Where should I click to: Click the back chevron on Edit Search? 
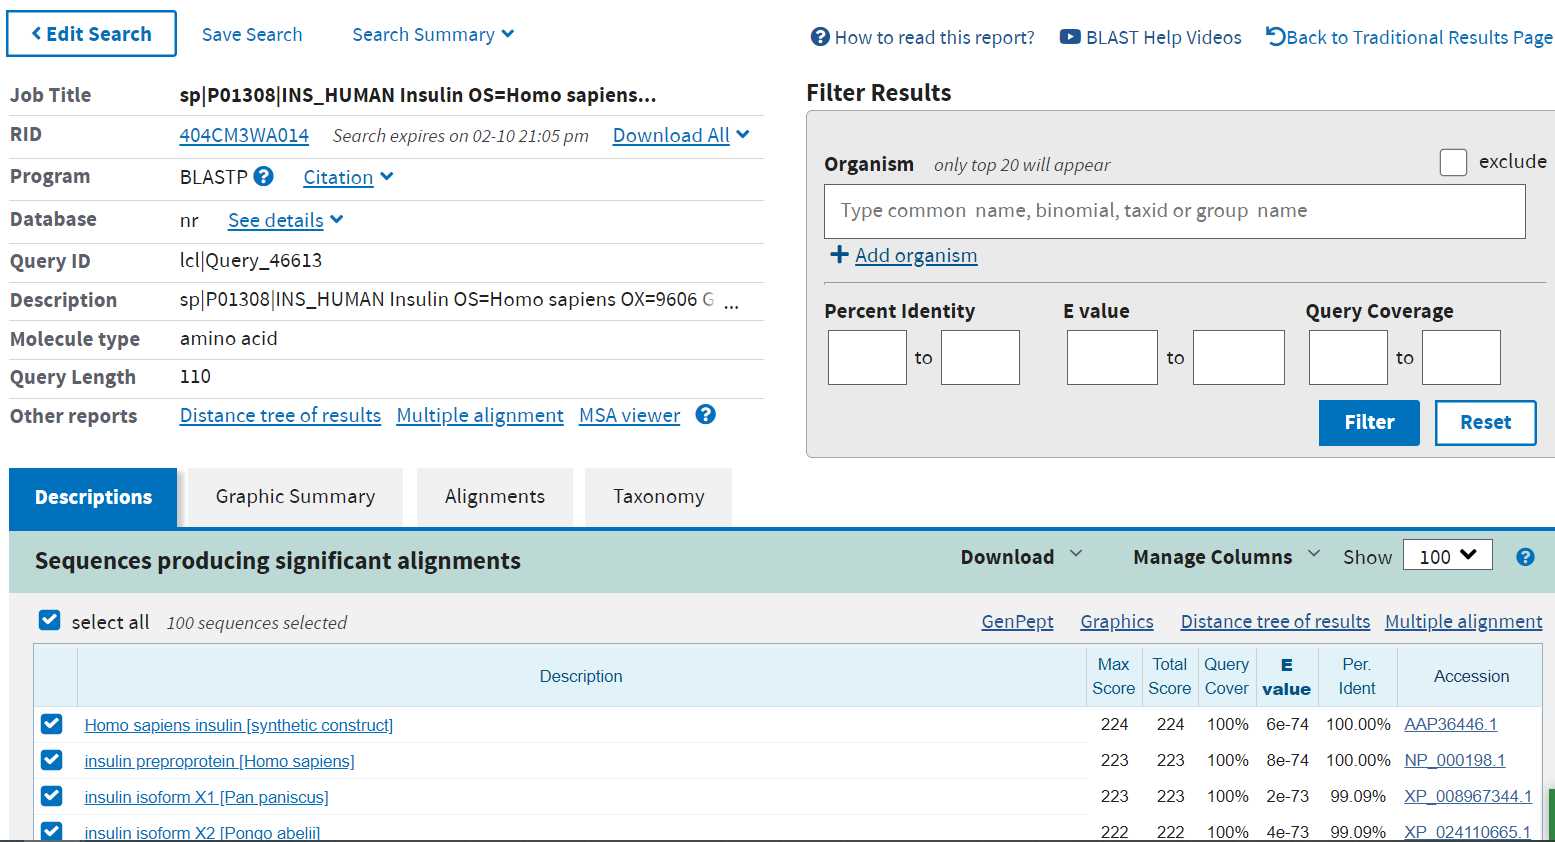click(37, 34)
